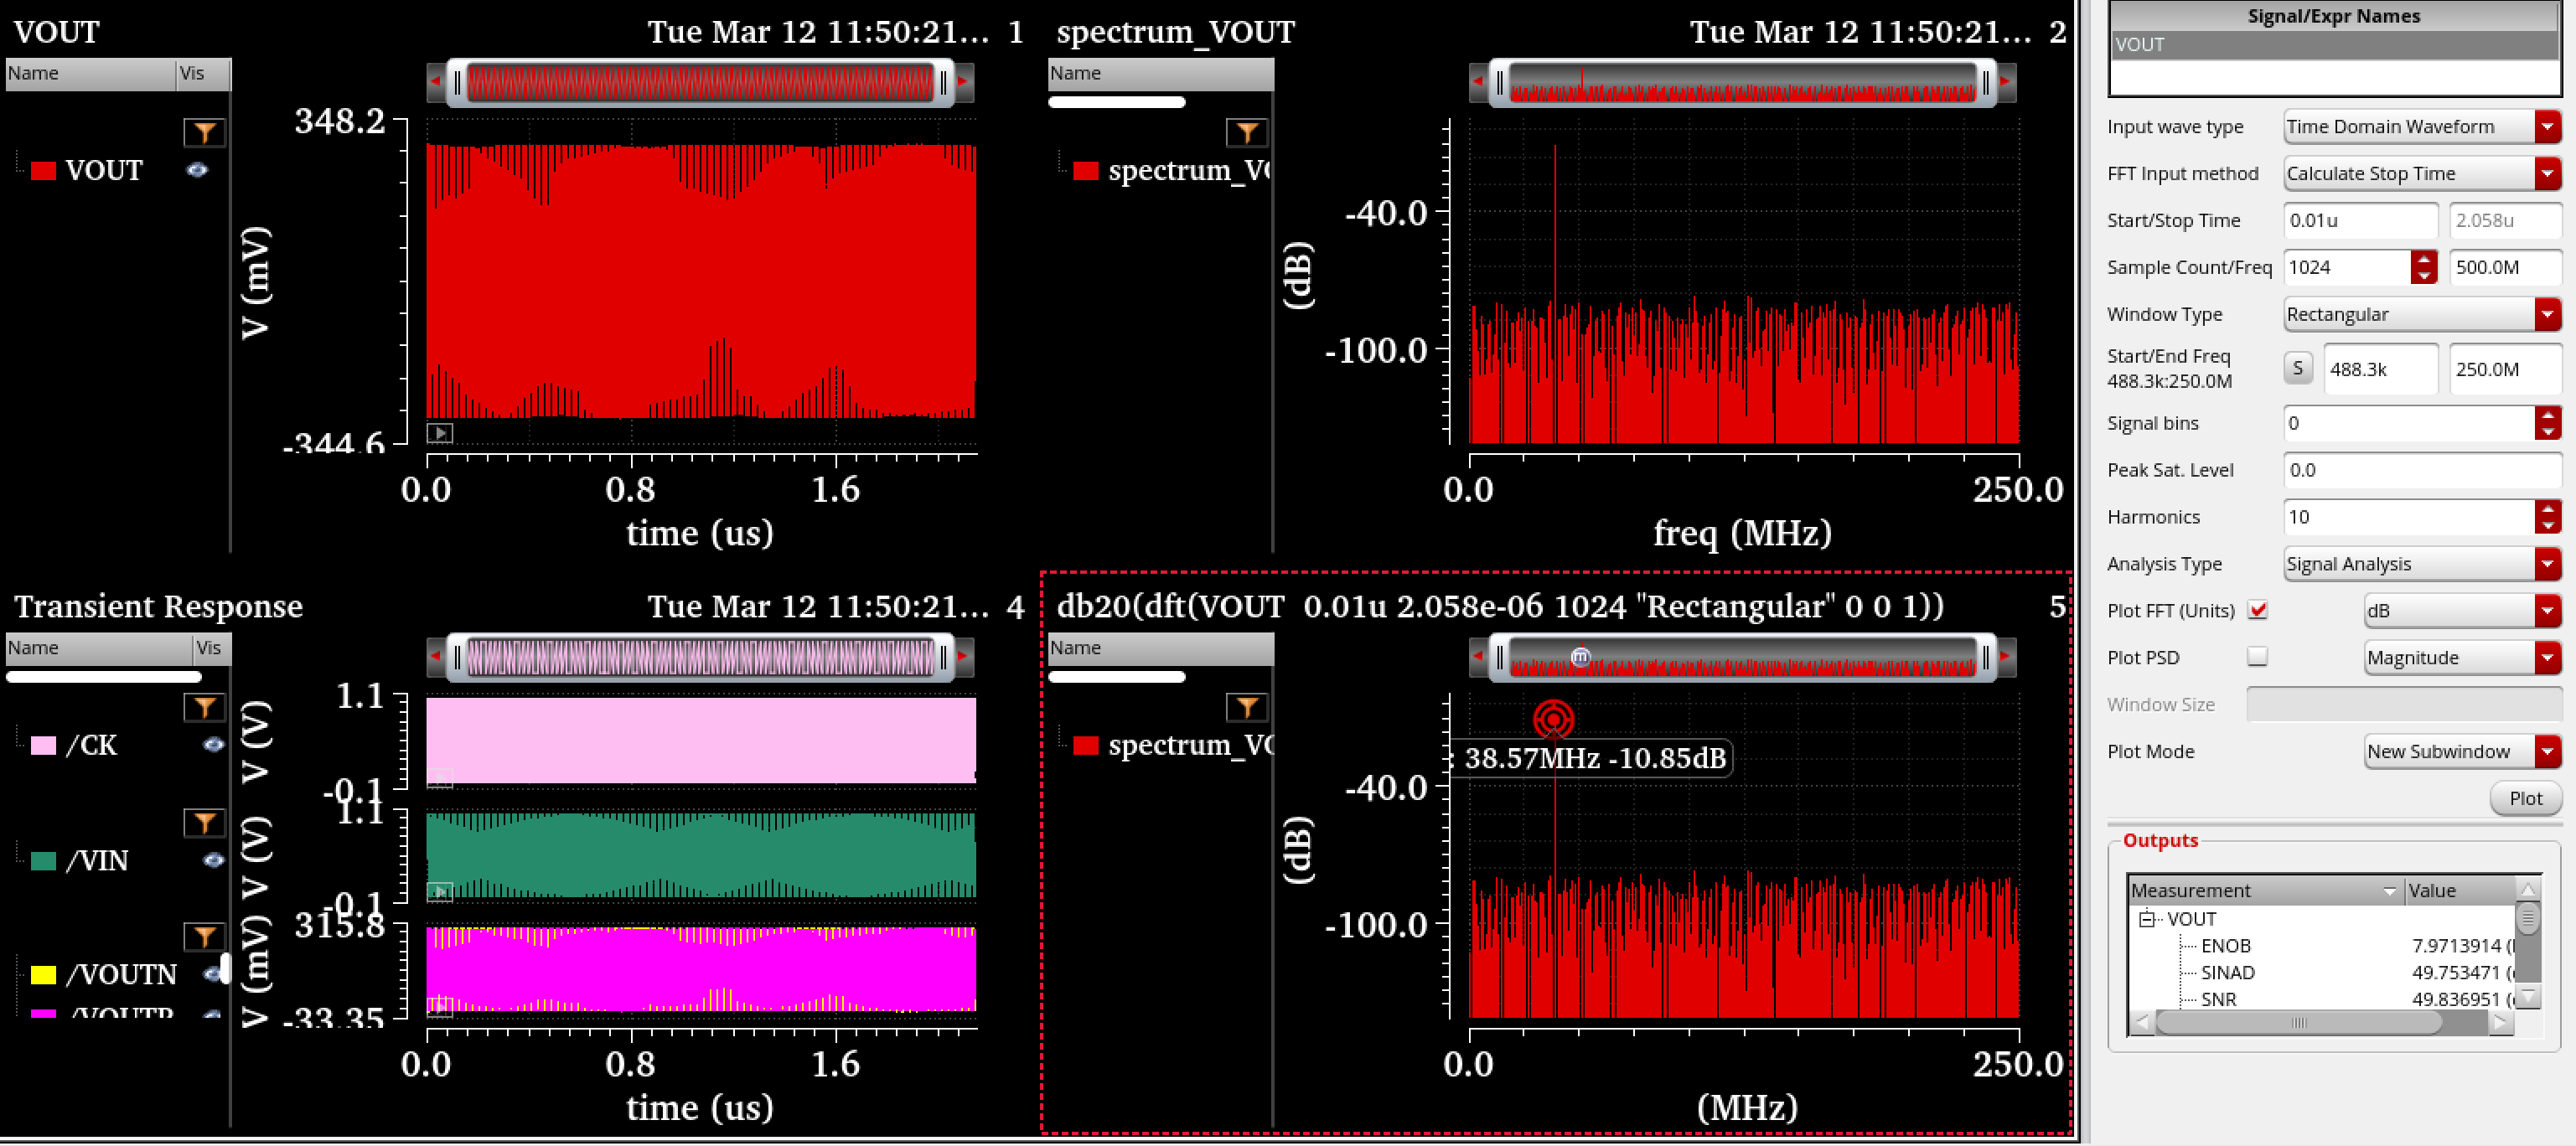Click the filter icon above VOUT trace
Screen dimensions: 2576x1146
click(204, 132)
